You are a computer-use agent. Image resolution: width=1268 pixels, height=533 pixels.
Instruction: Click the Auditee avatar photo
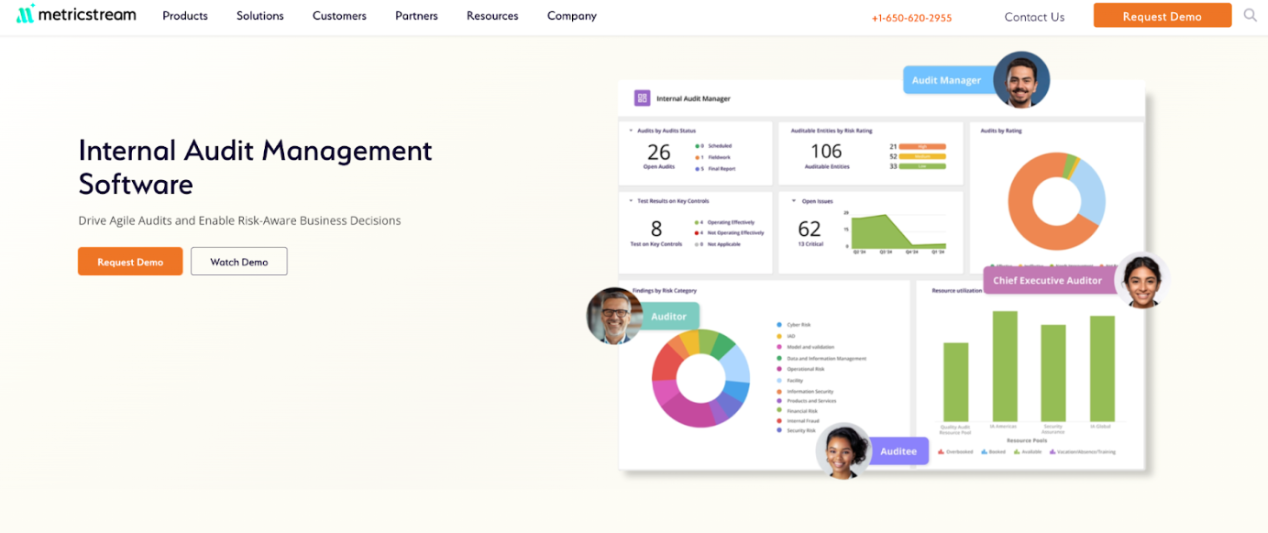(843, 451)
